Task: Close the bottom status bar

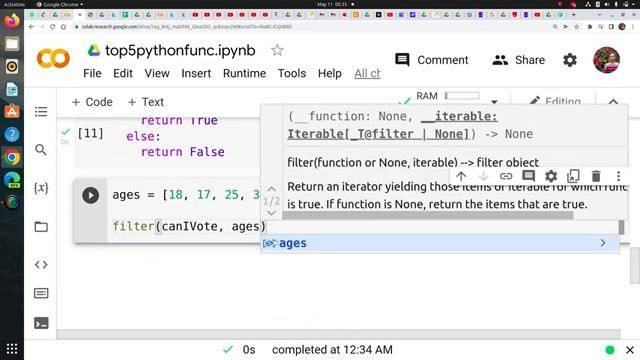Action: point(630,350)
